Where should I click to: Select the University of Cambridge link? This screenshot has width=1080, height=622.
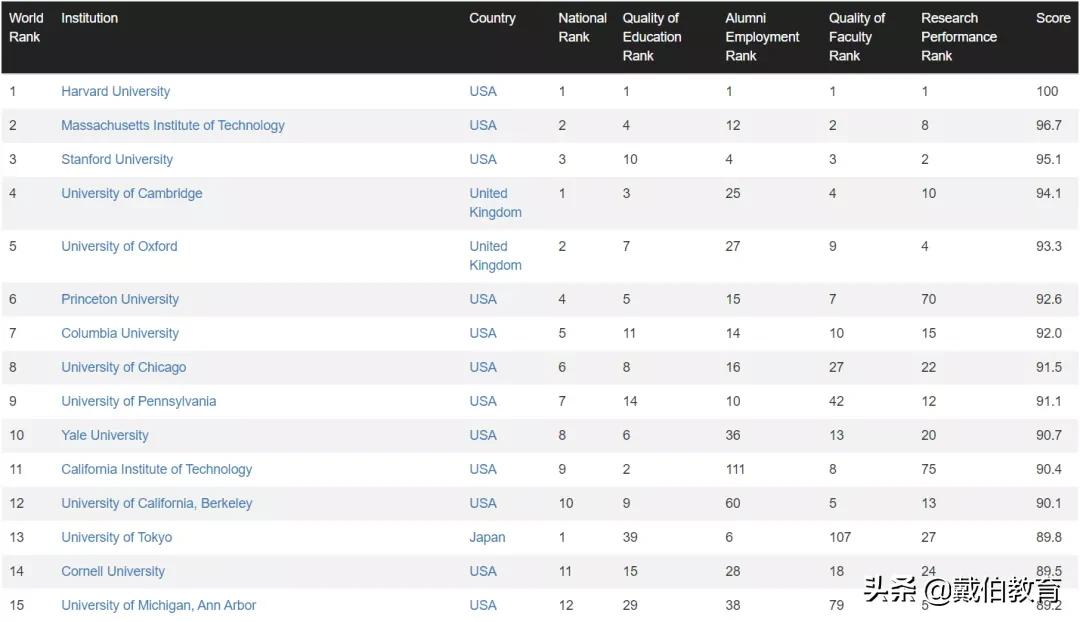(x=131, y=193)
